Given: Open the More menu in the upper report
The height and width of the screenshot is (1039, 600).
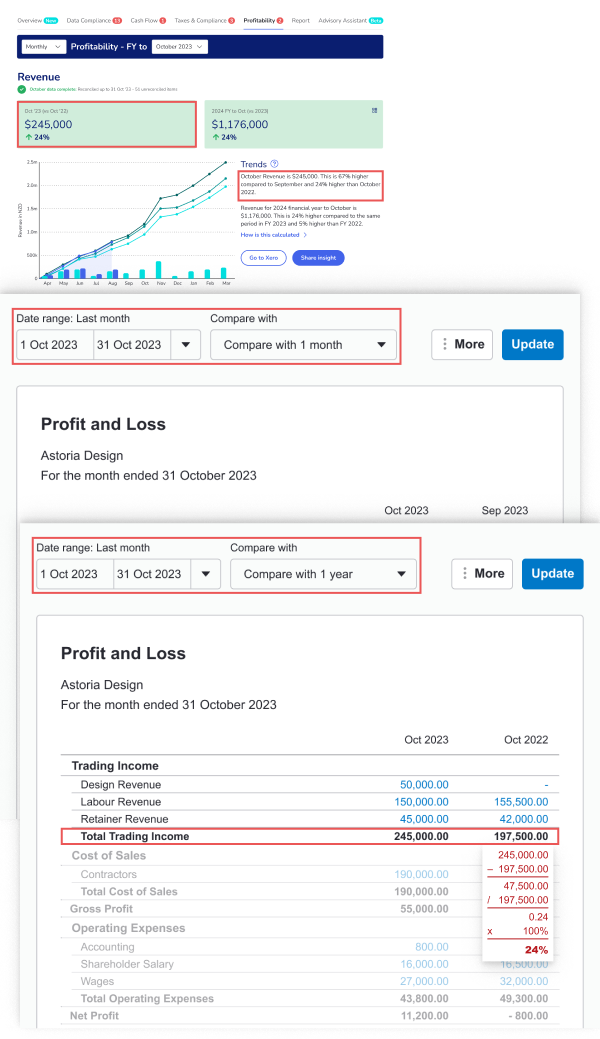Looking at the screenshot, I should pos(461,345).
